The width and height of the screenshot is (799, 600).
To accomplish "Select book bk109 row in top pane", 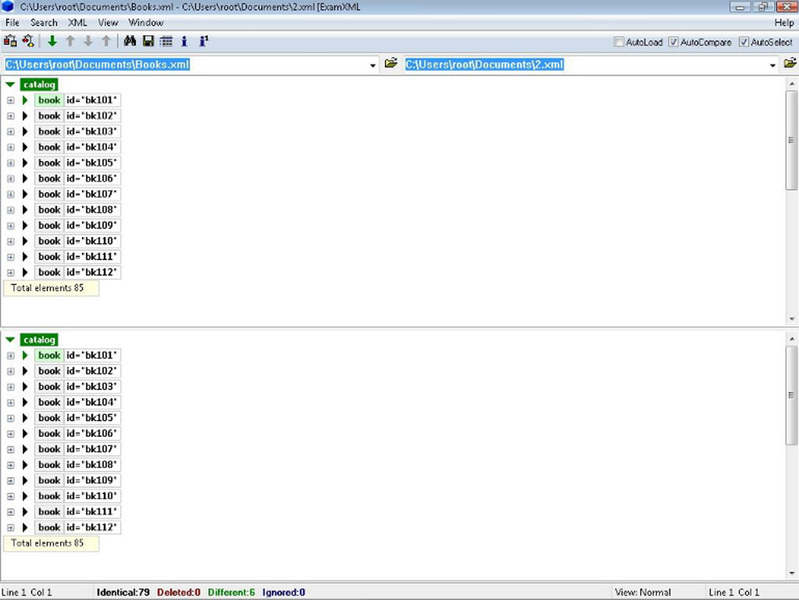I will tap(77, 225).
